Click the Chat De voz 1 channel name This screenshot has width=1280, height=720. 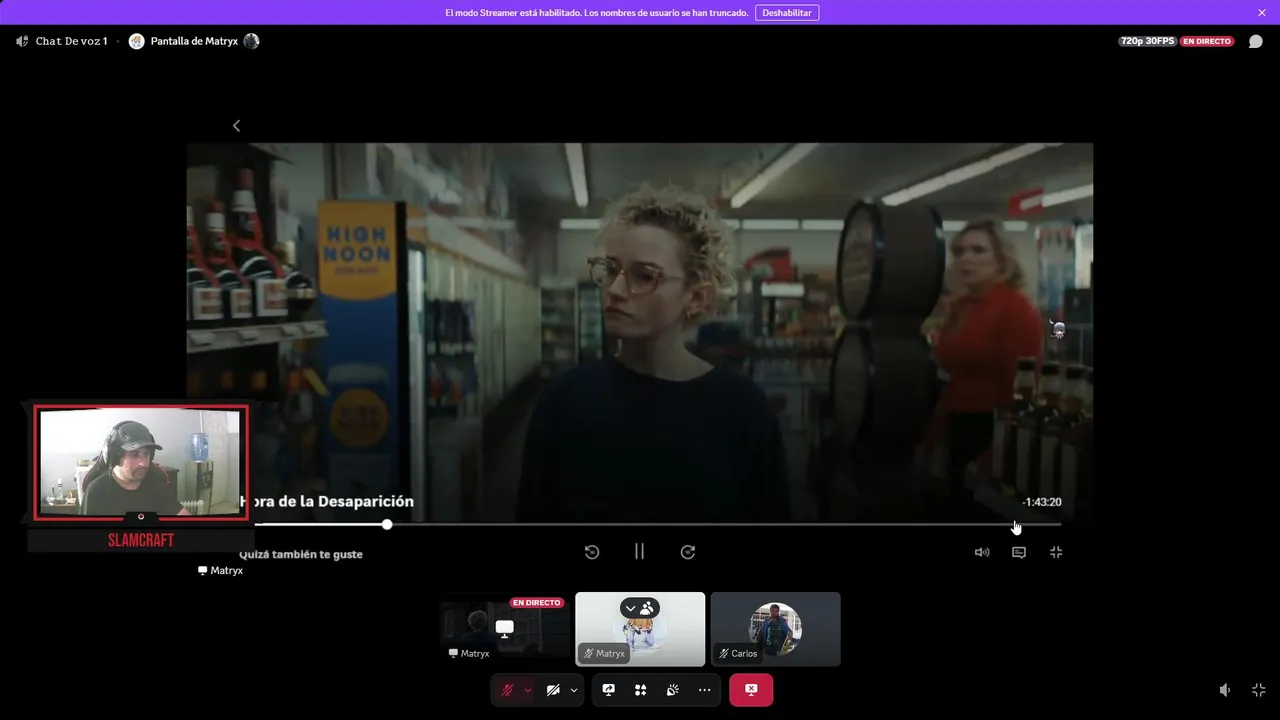tap(71, 41)
